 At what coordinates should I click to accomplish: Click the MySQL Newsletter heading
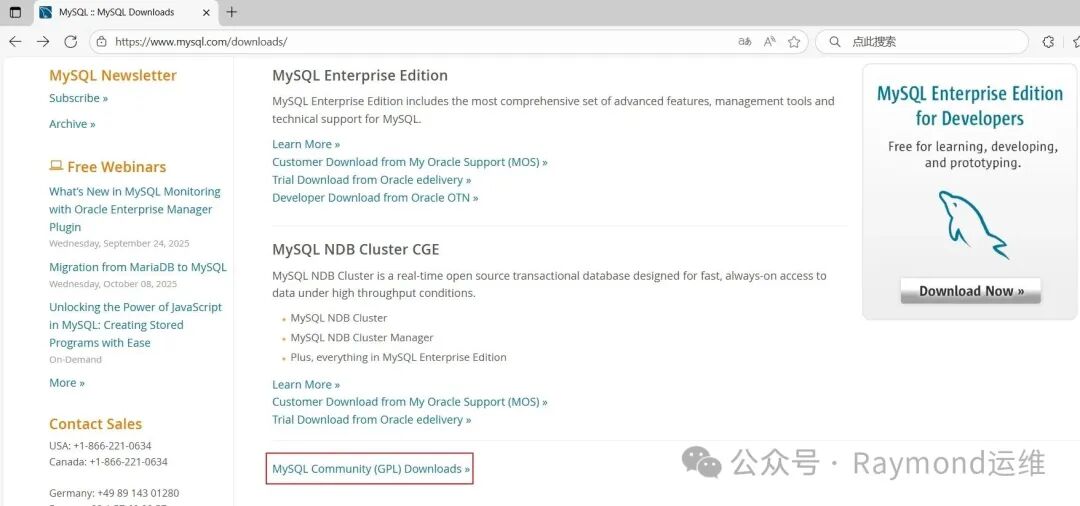tap(113, 76)
